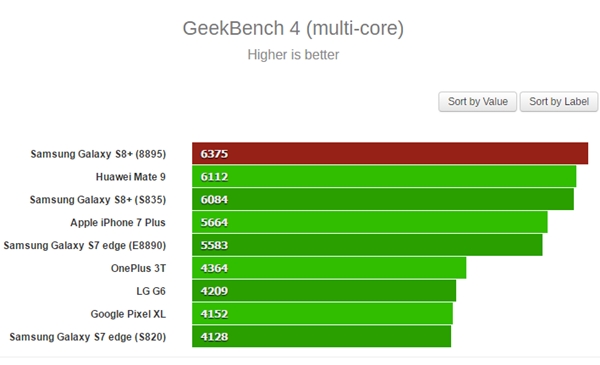Click the GeekBench 4 (multi-core) title
Viewport: 600px width, 365px height.
click(293, 28)
